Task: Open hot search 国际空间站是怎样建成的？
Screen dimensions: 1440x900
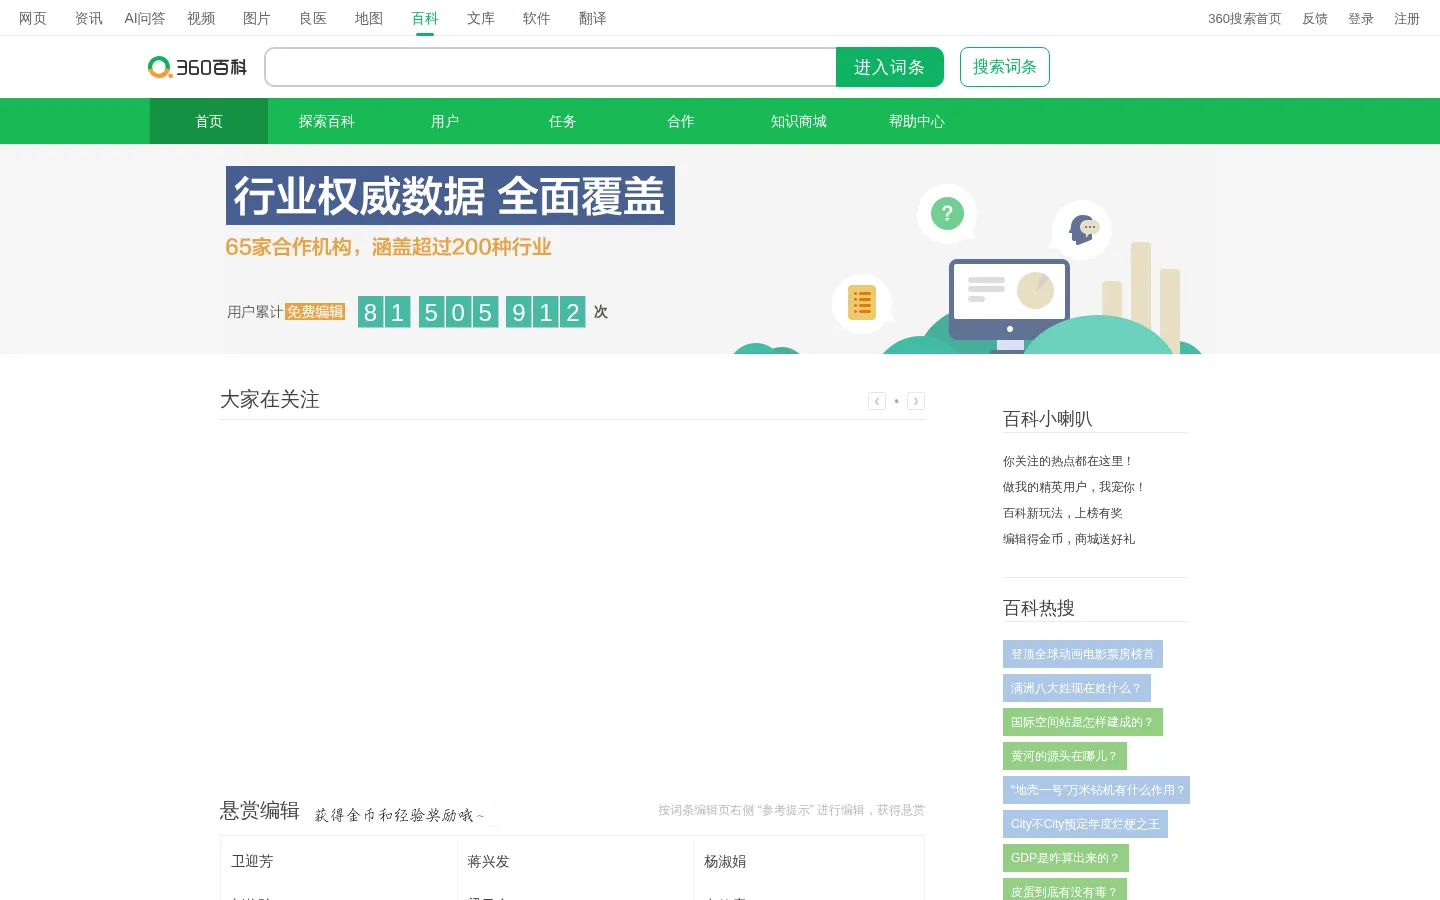Action: [1083, 722]
